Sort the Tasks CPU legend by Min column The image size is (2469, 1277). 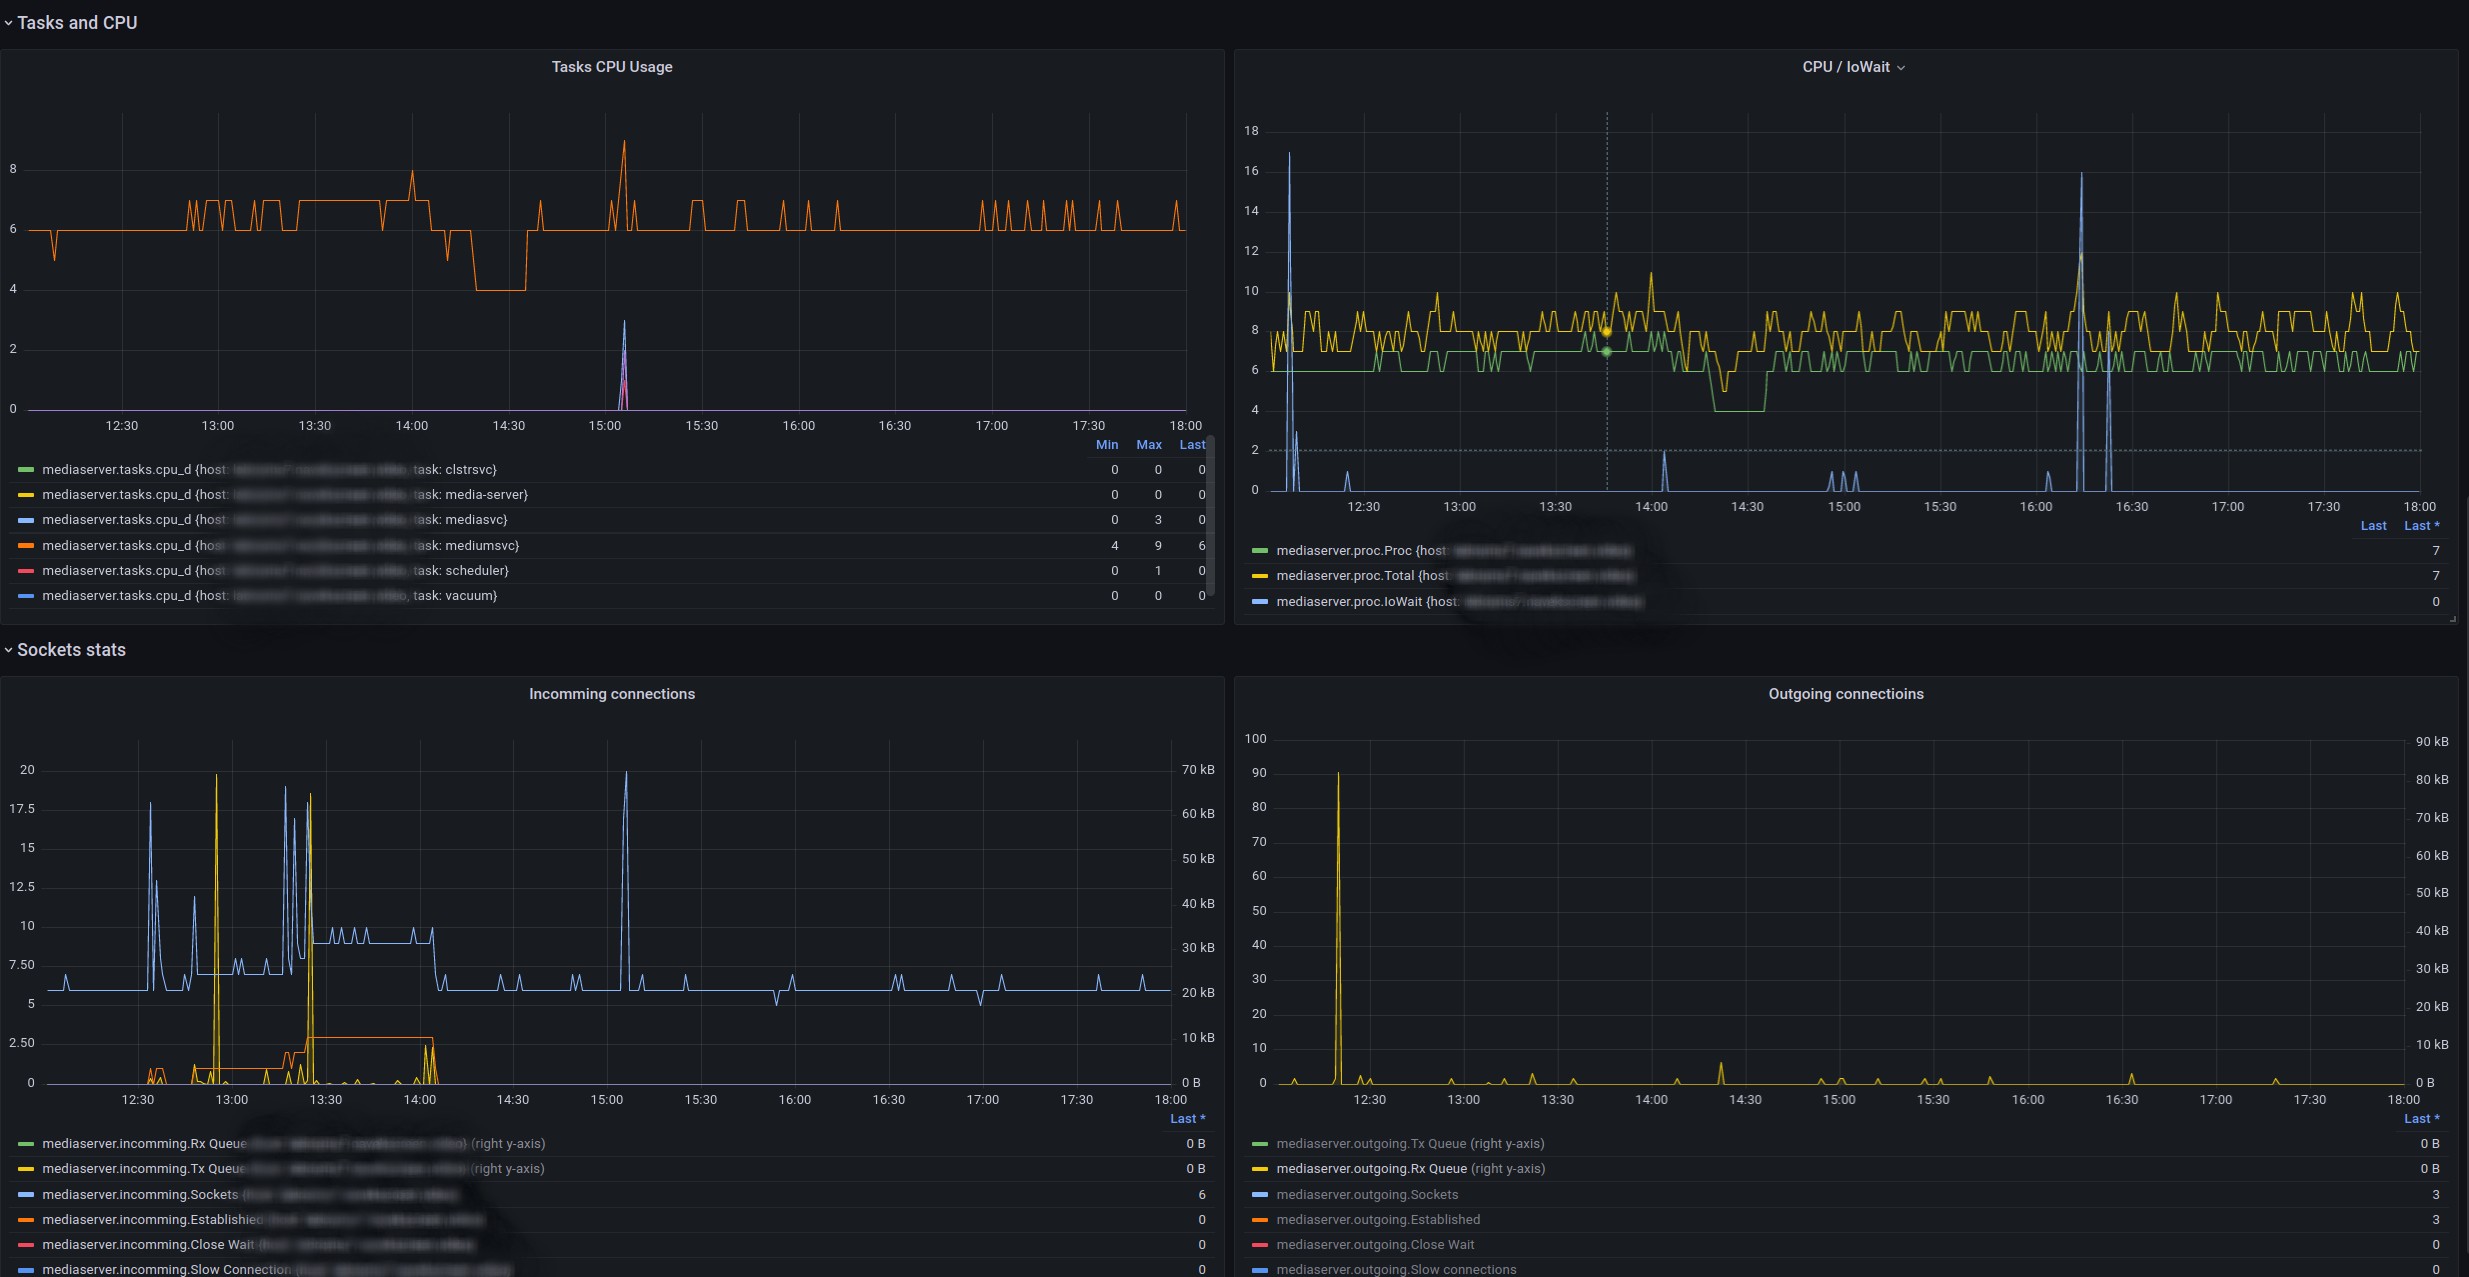[x=1106, y=445]
